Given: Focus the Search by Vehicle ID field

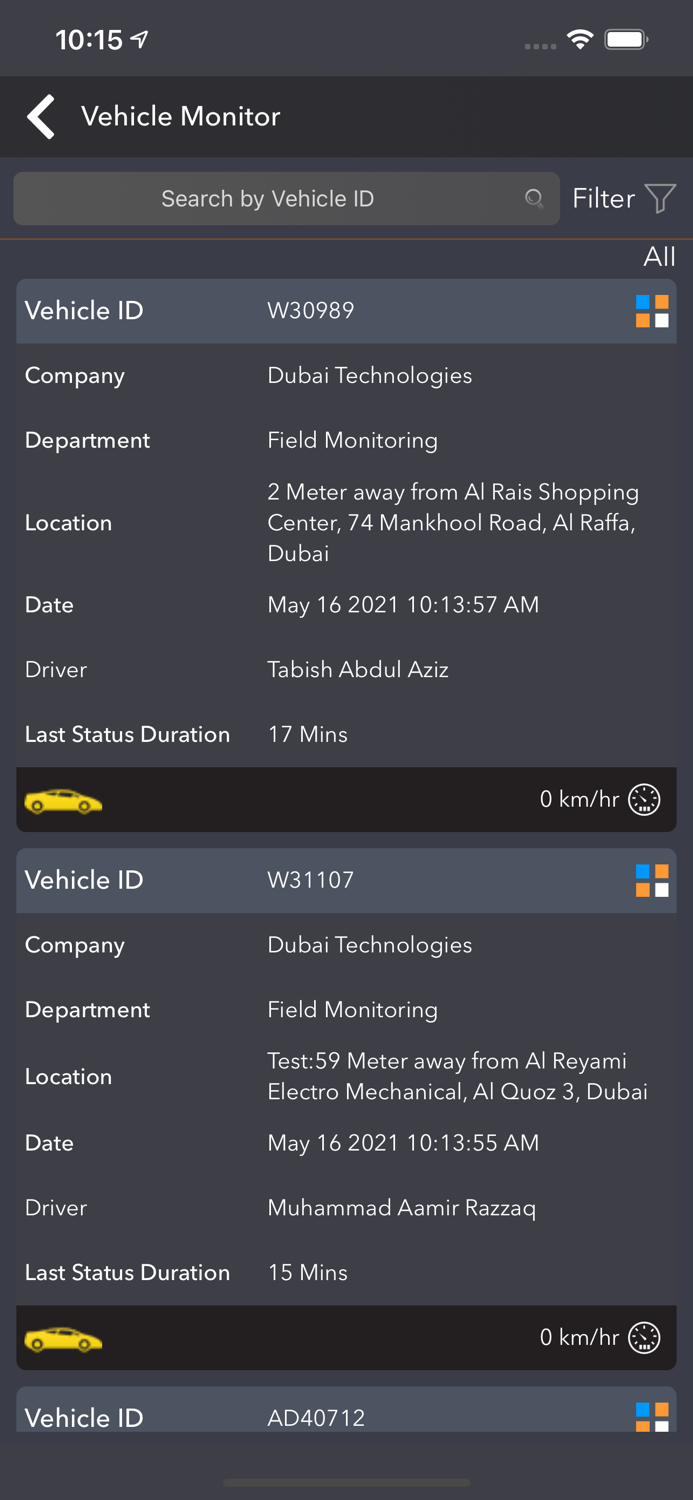Looking at the screenshot, I should click(x=268, y=199).
